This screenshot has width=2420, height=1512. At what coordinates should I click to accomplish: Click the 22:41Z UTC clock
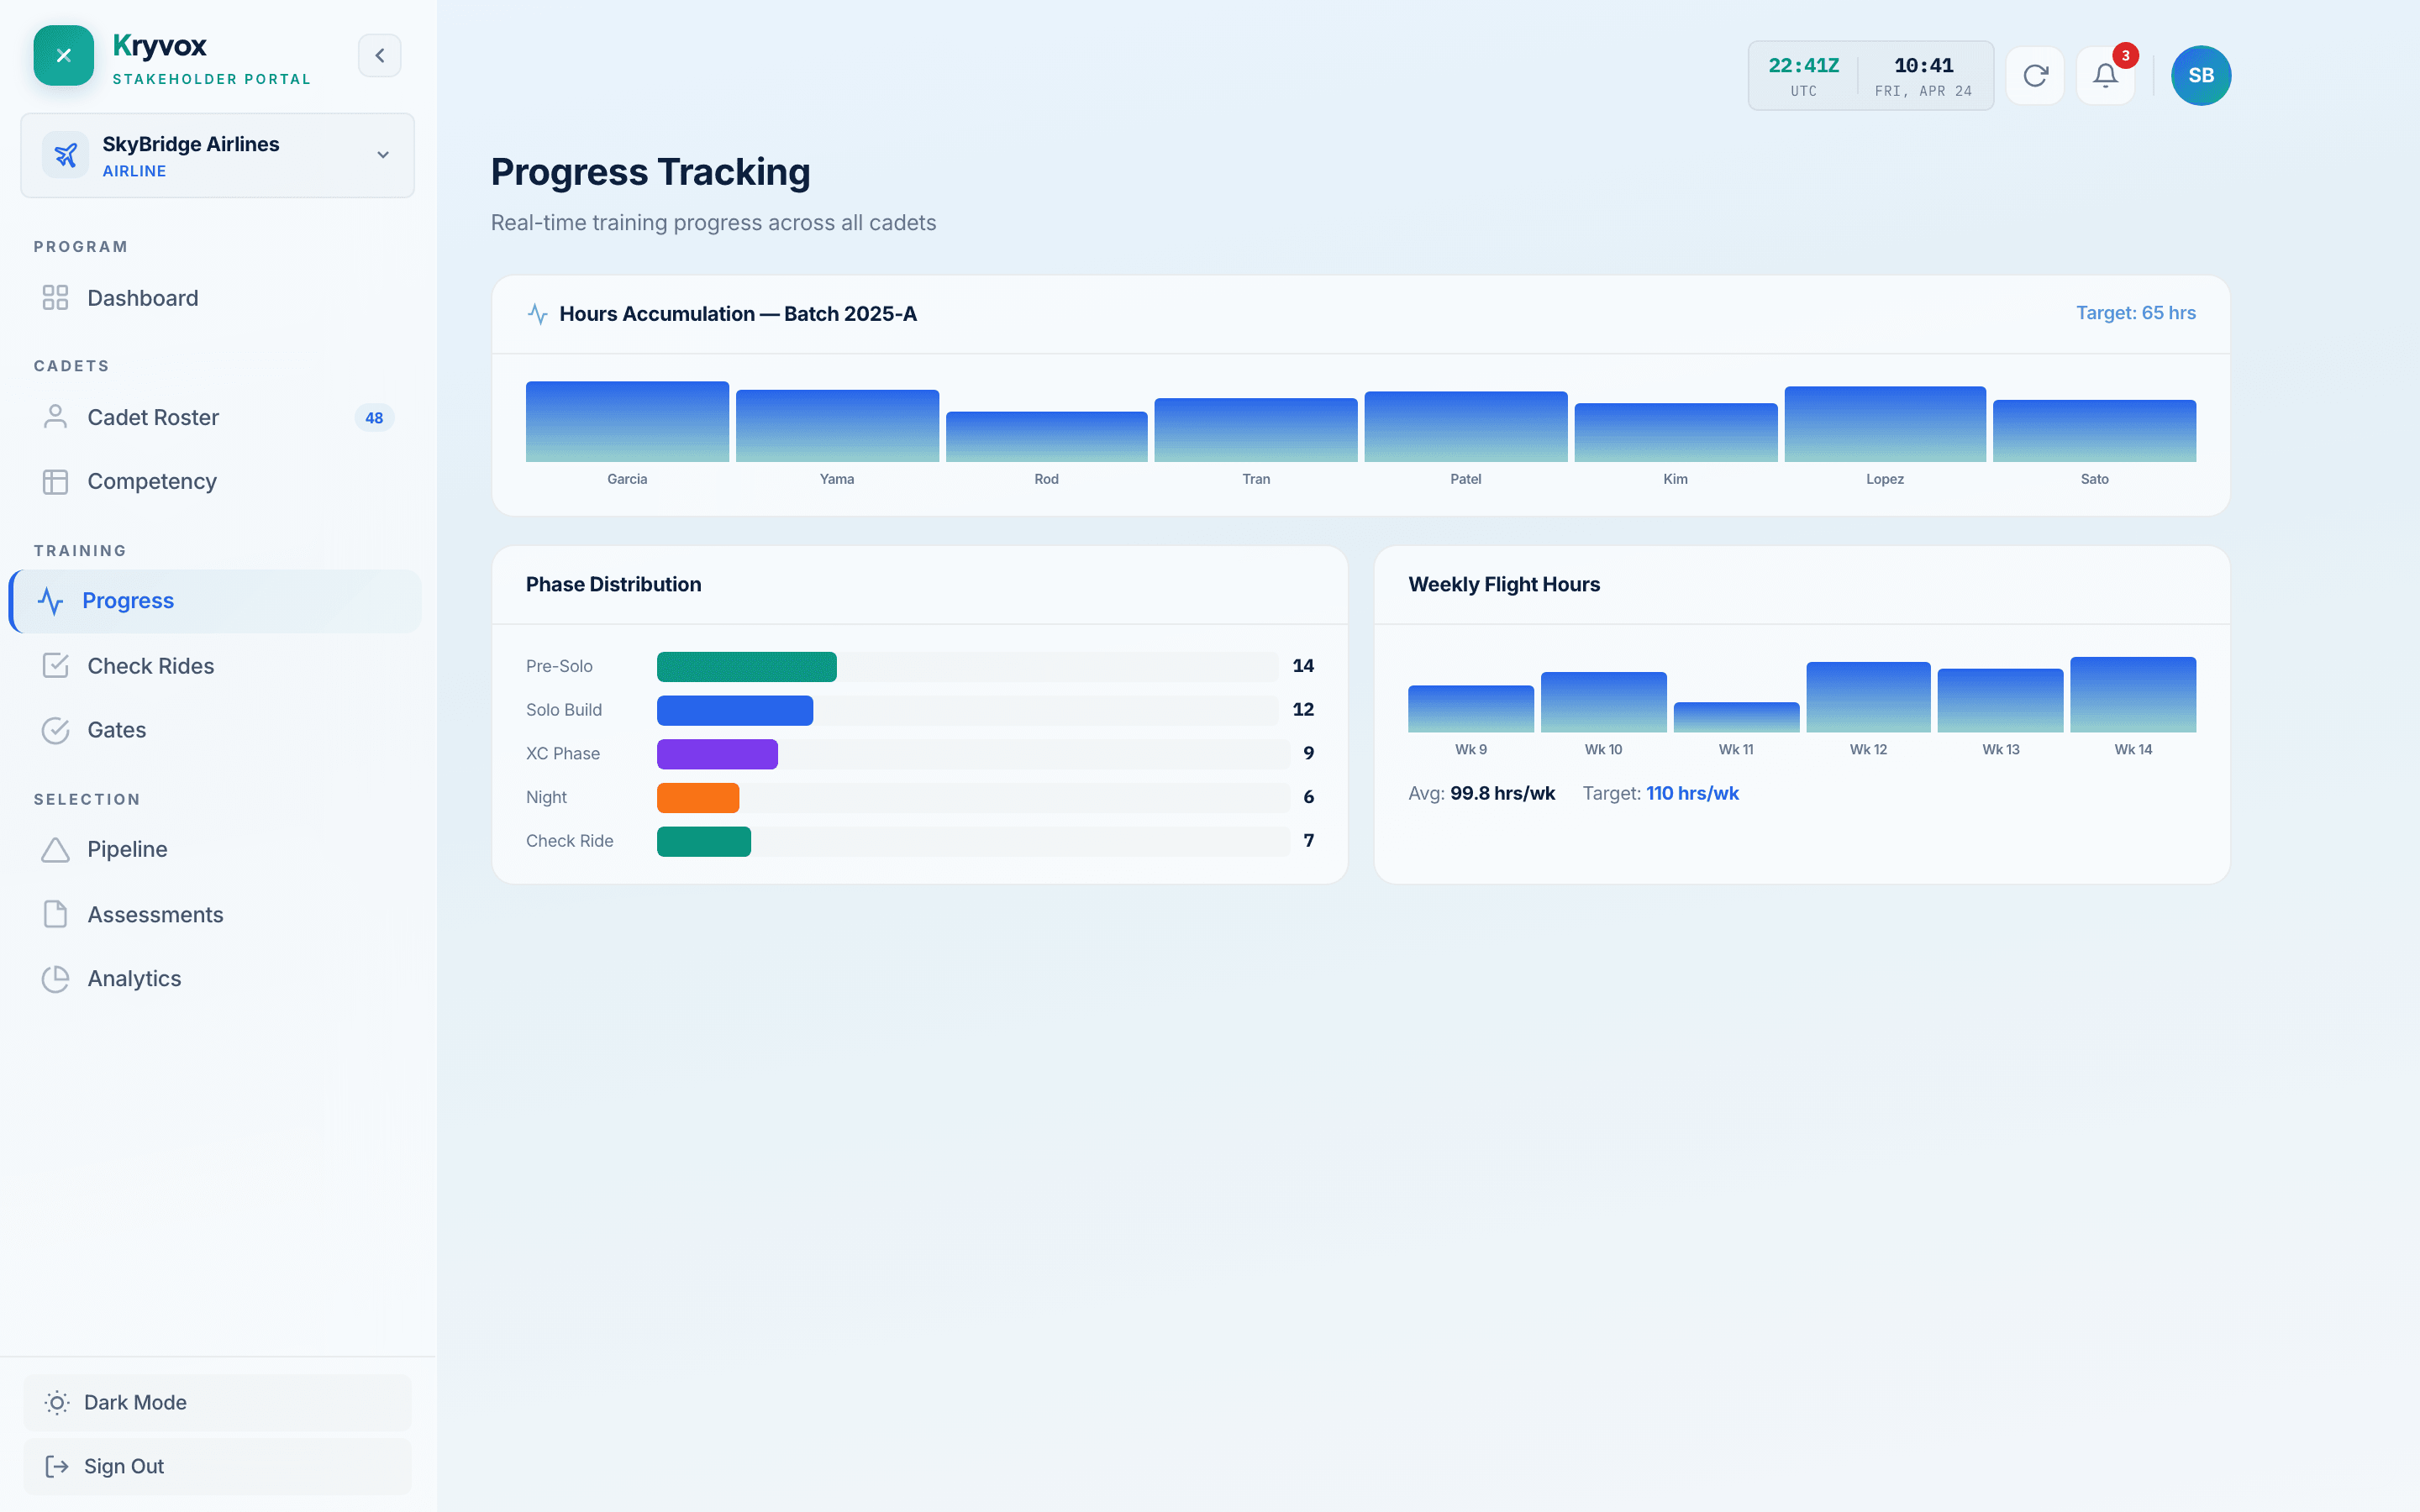point(1803,76)
